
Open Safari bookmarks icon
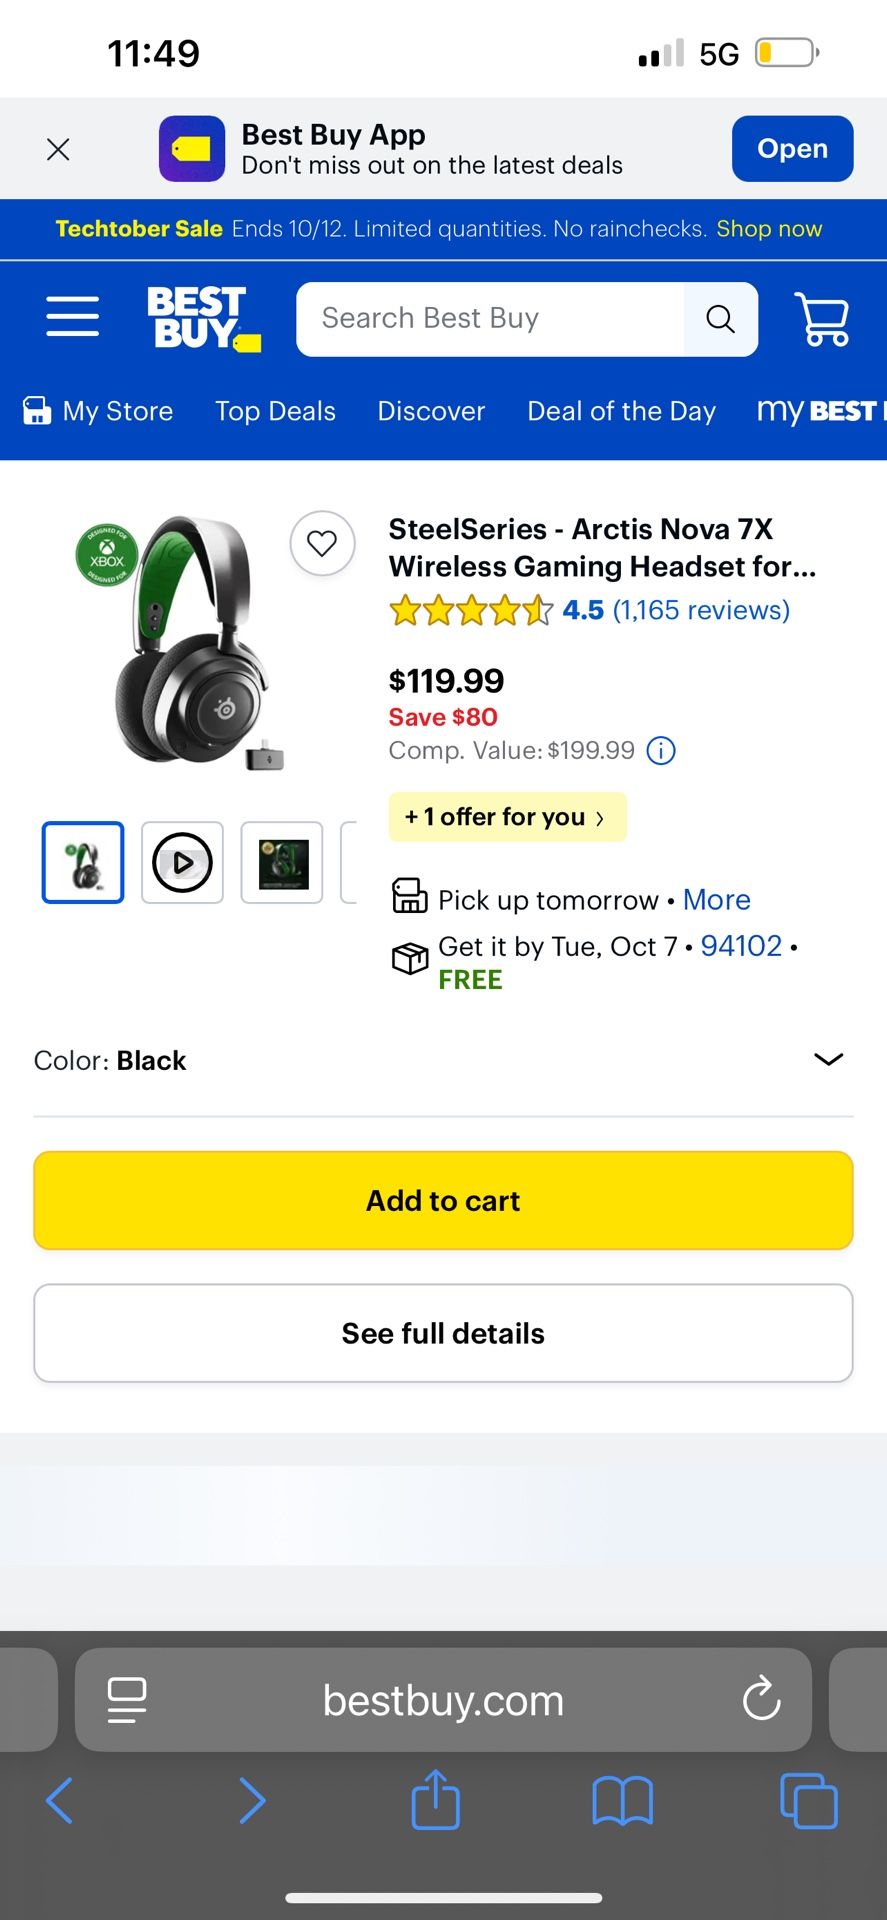point(622,1801)
